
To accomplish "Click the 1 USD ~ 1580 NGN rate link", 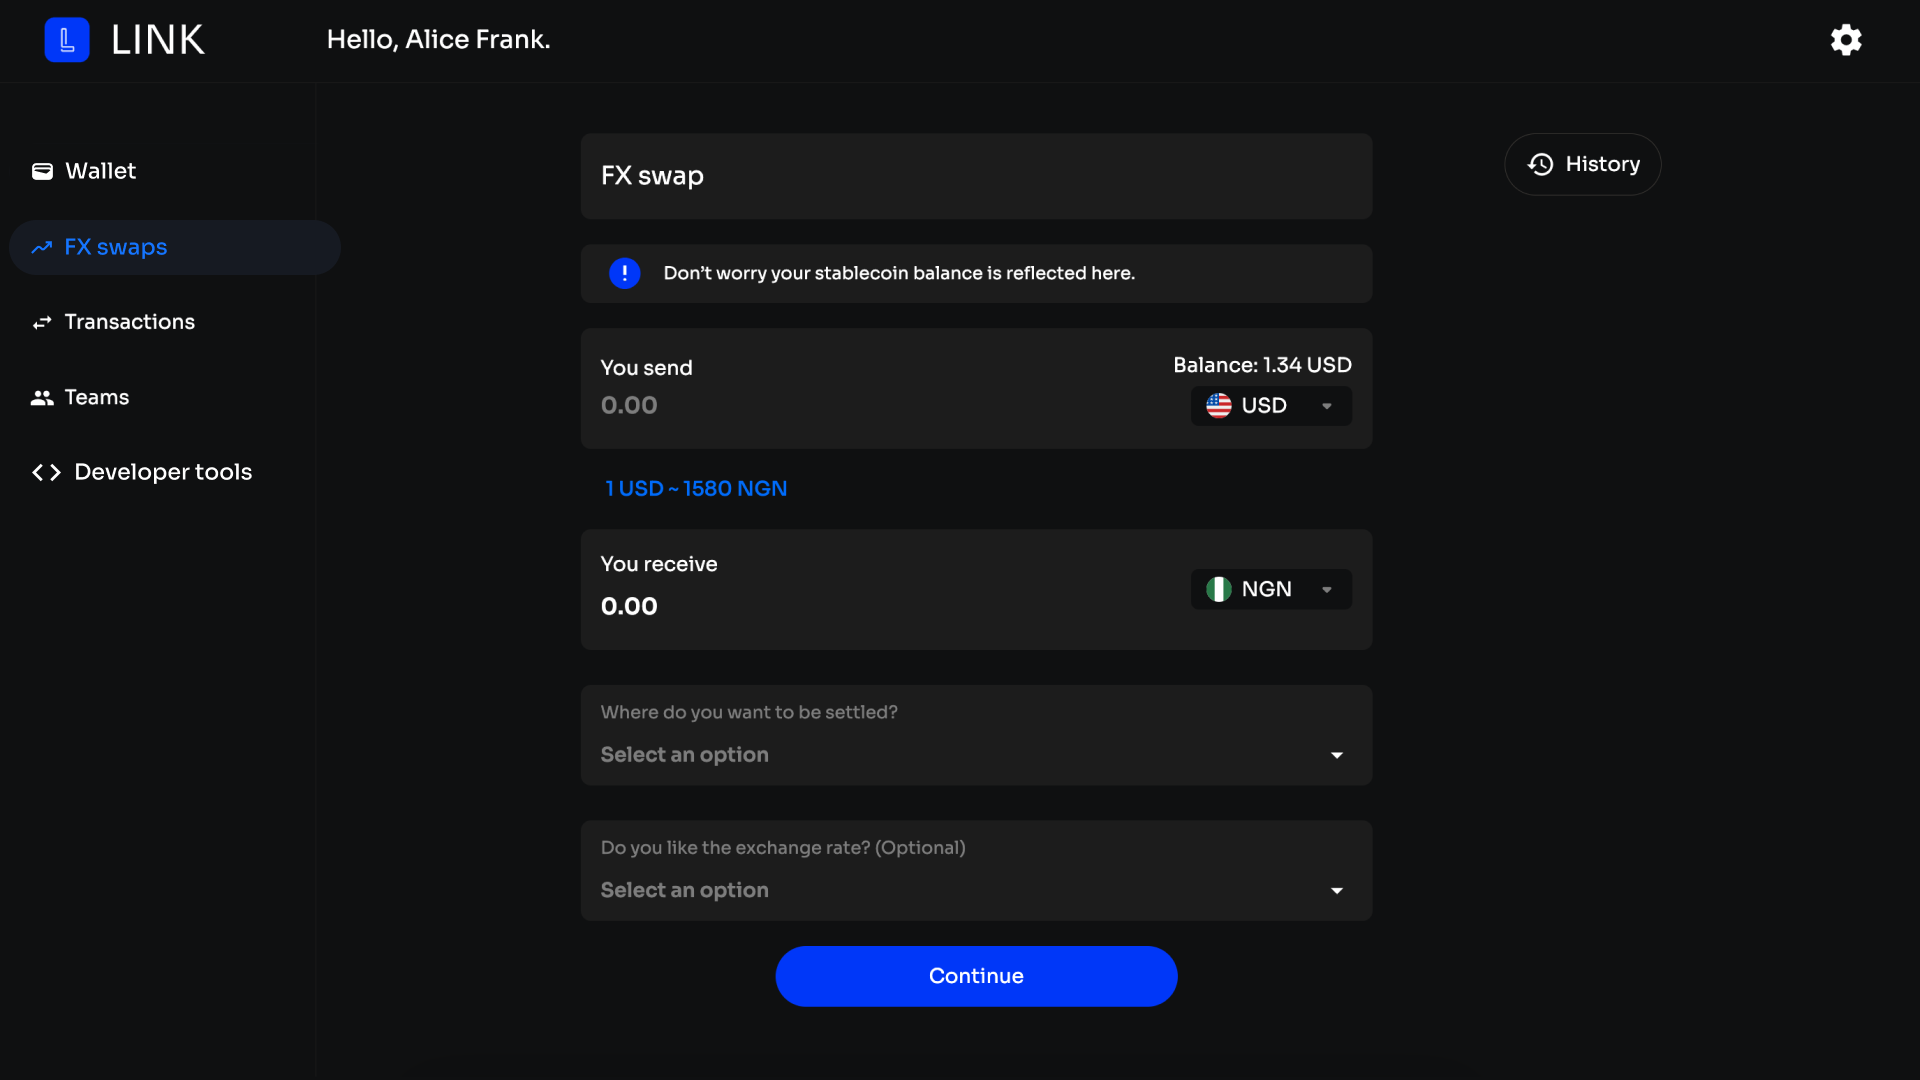I will (696, 489).
